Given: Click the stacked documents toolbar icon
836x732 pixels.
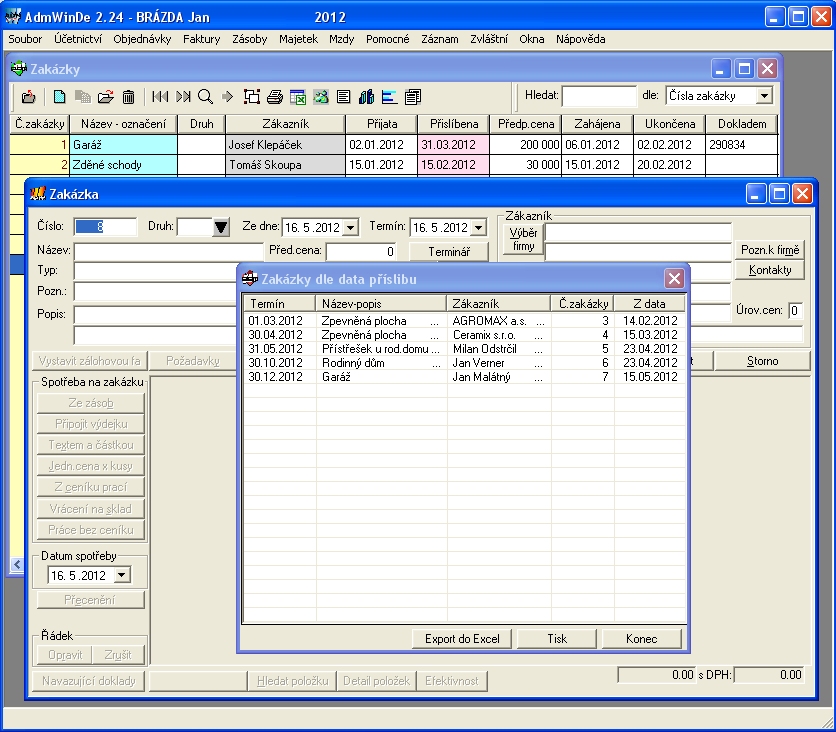Looking at the screenshot, I should coord(413,96).
